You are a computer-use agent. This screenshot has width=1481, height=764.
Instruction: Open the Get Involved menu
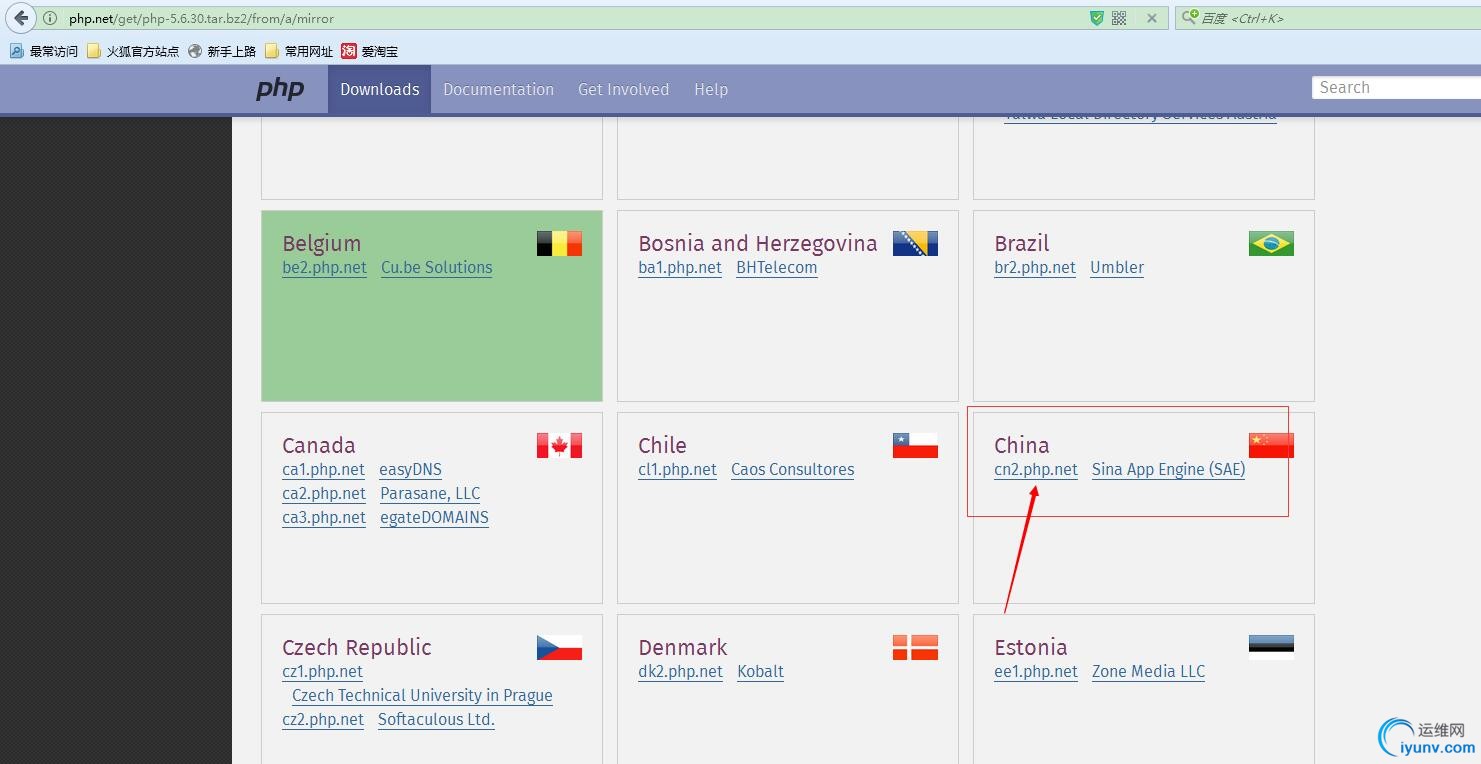point(623,89)
